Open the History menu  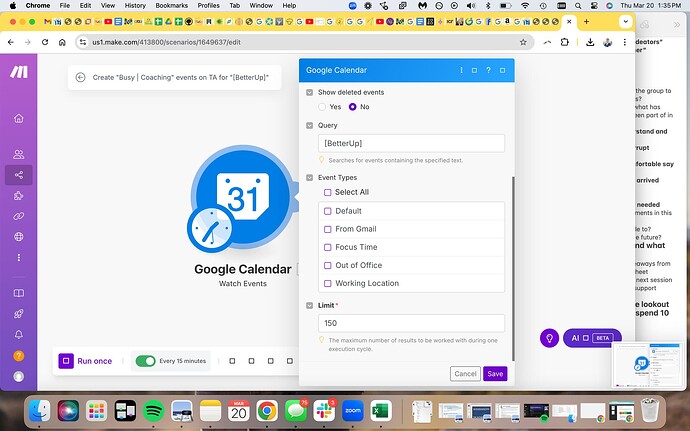tap(135, 6)
